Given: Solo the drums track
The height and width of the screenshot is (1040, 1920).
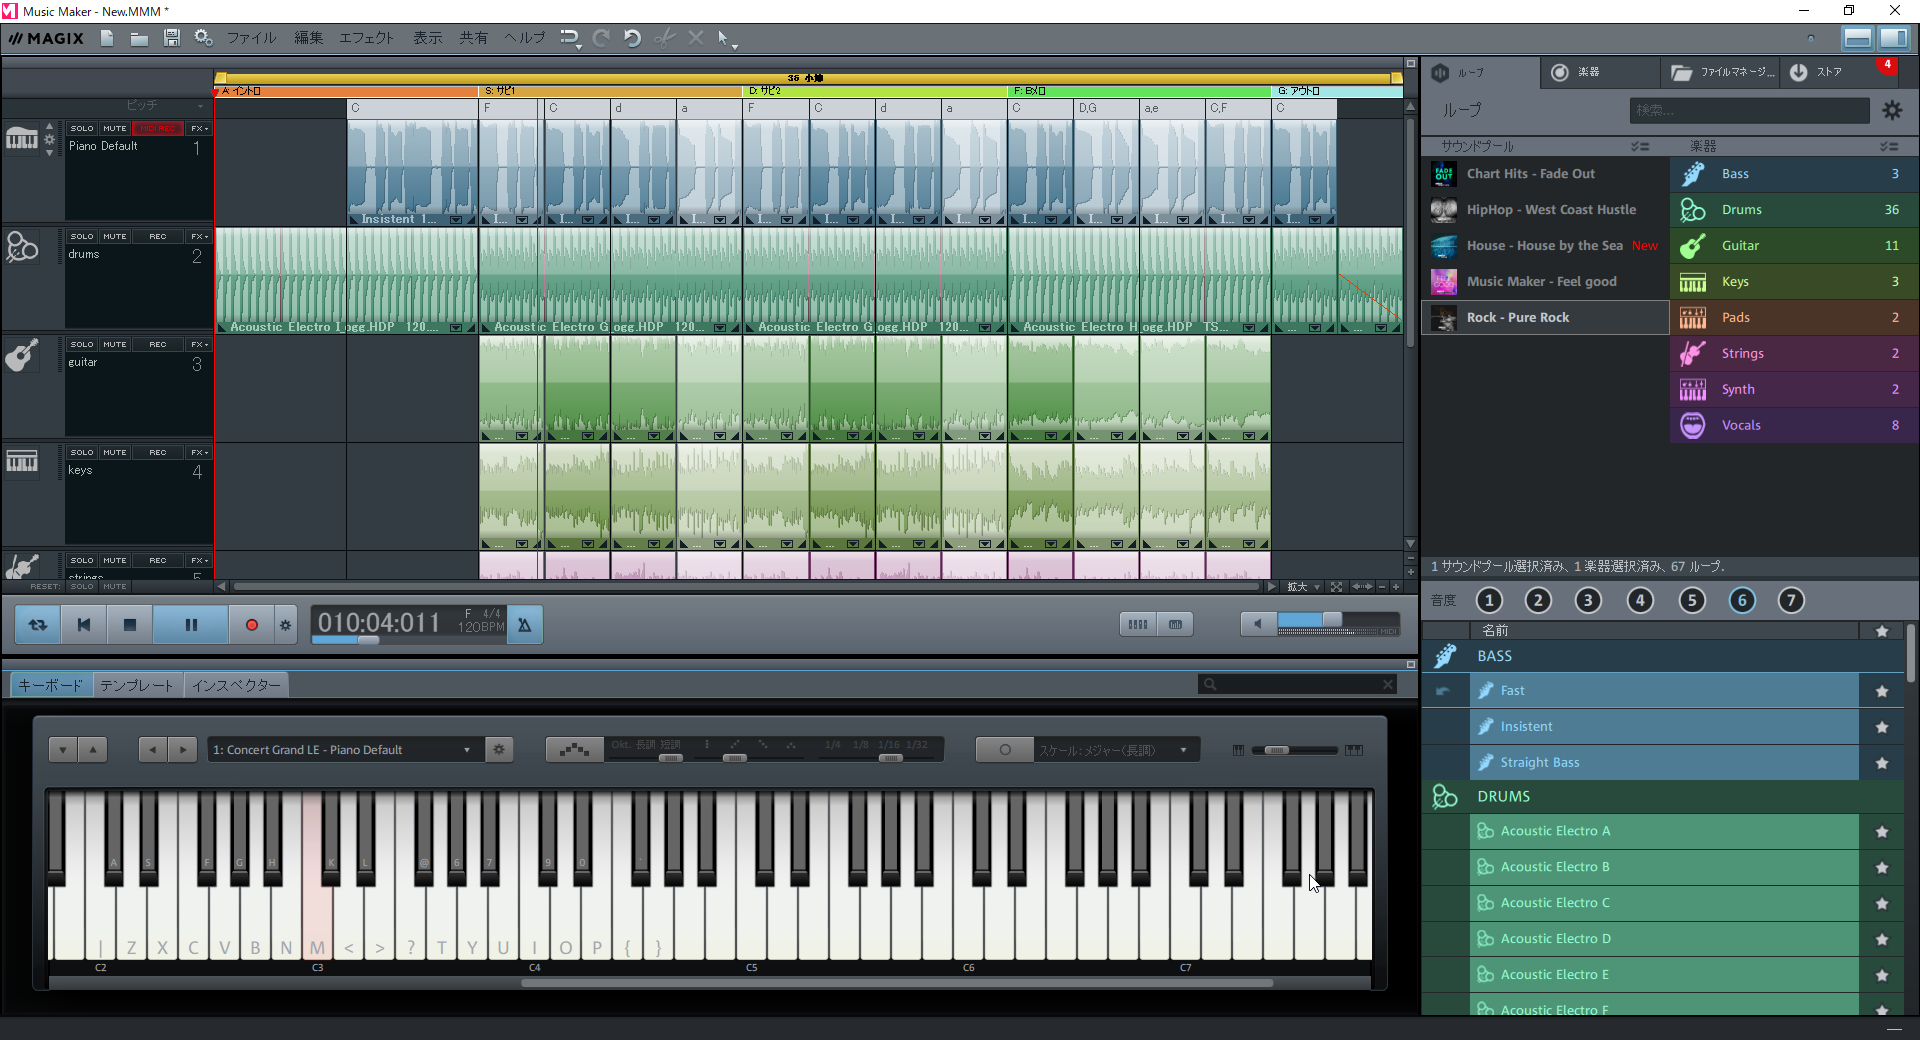Looking at the screenshot, I should (82, 236).
